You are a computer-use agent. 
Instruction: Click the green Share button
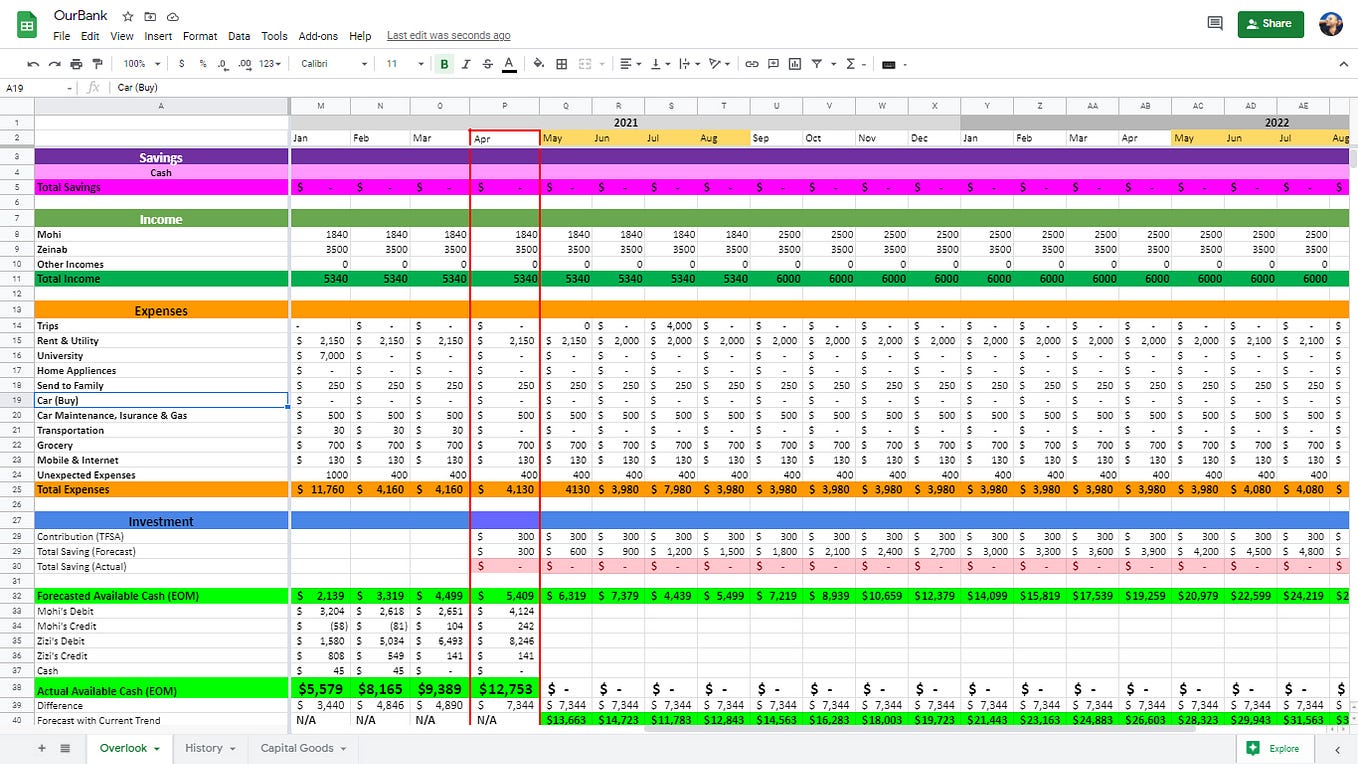point(1270,23)
